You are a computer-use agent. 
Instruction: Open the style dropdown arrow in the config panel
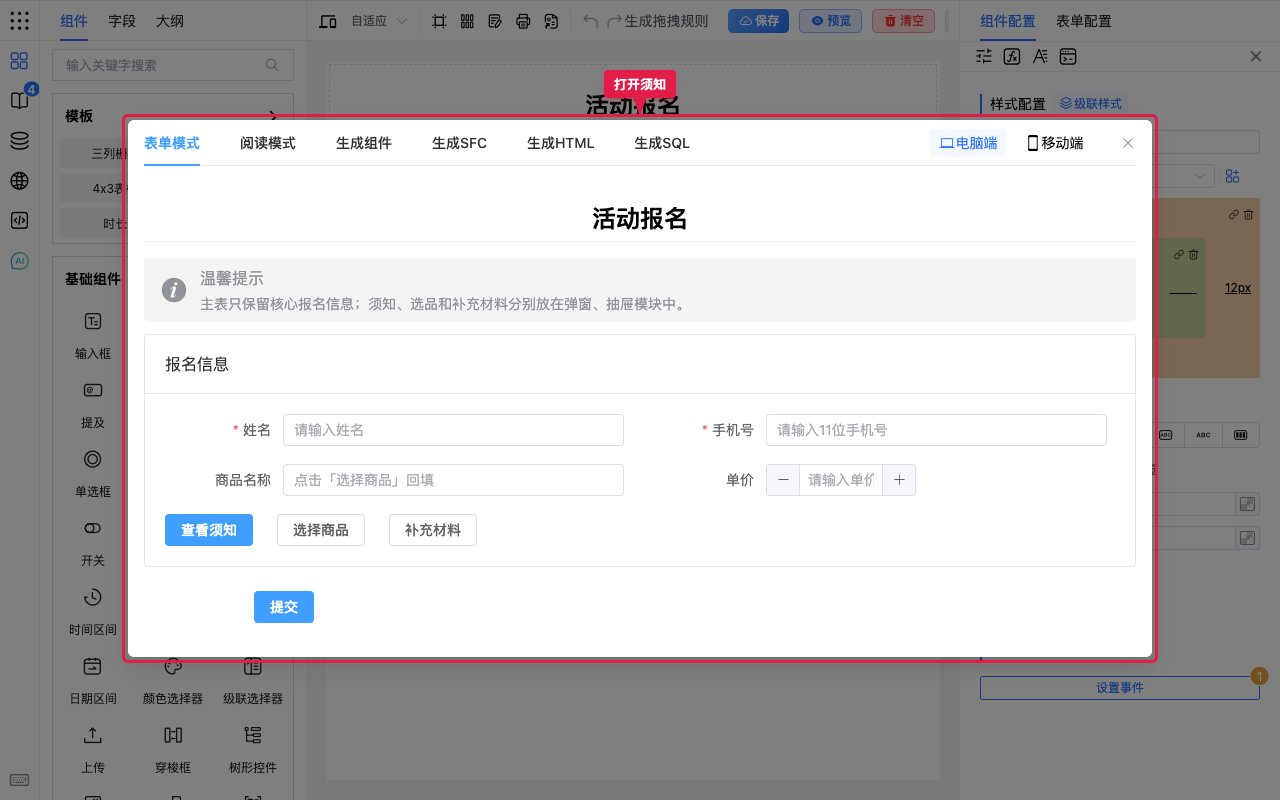pyautogui.click(x=1201, y=176)
